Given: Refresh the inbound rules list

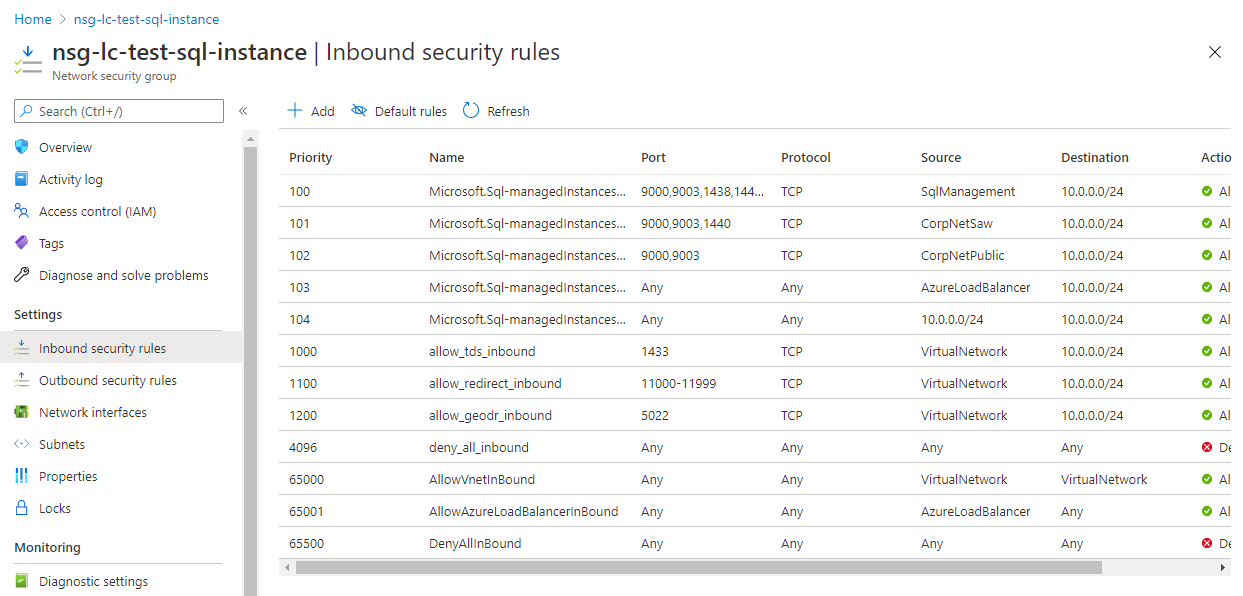Looking at the screenshot, I should tap(495, 110).
